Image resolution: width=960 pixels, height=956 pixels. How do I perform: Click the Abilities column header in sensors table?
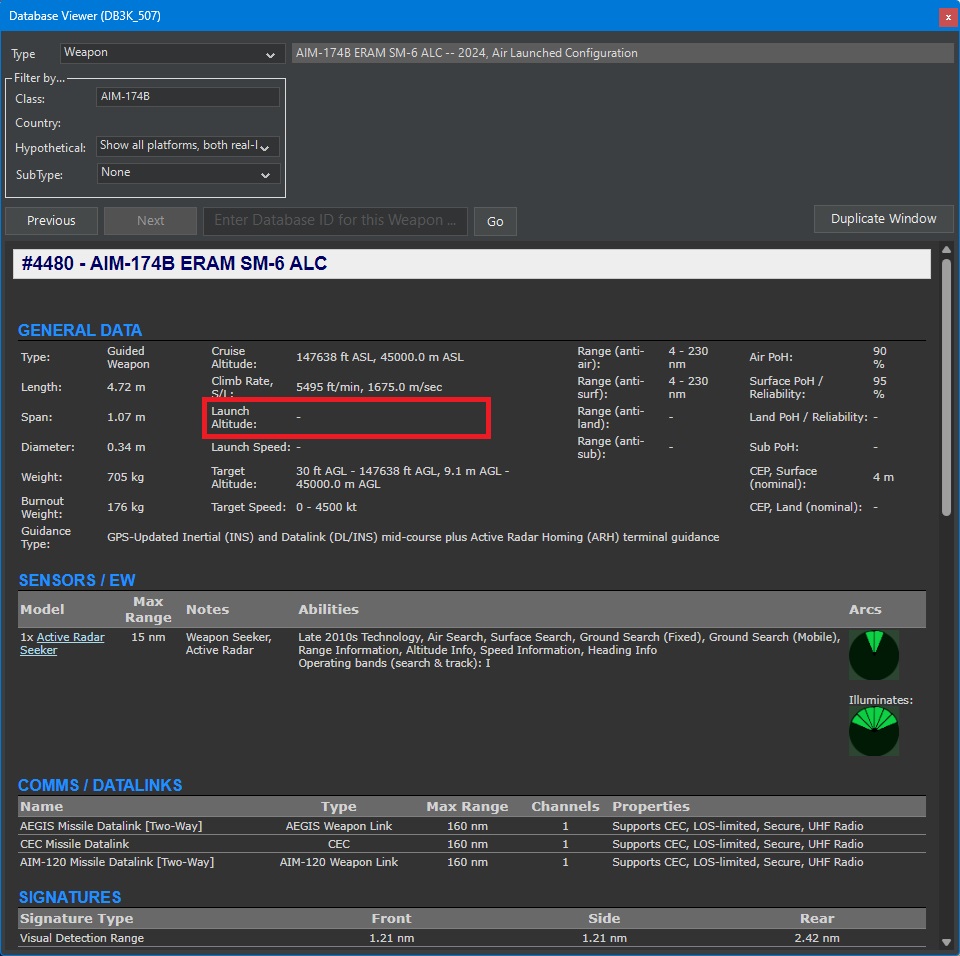[x=328, y=609]
